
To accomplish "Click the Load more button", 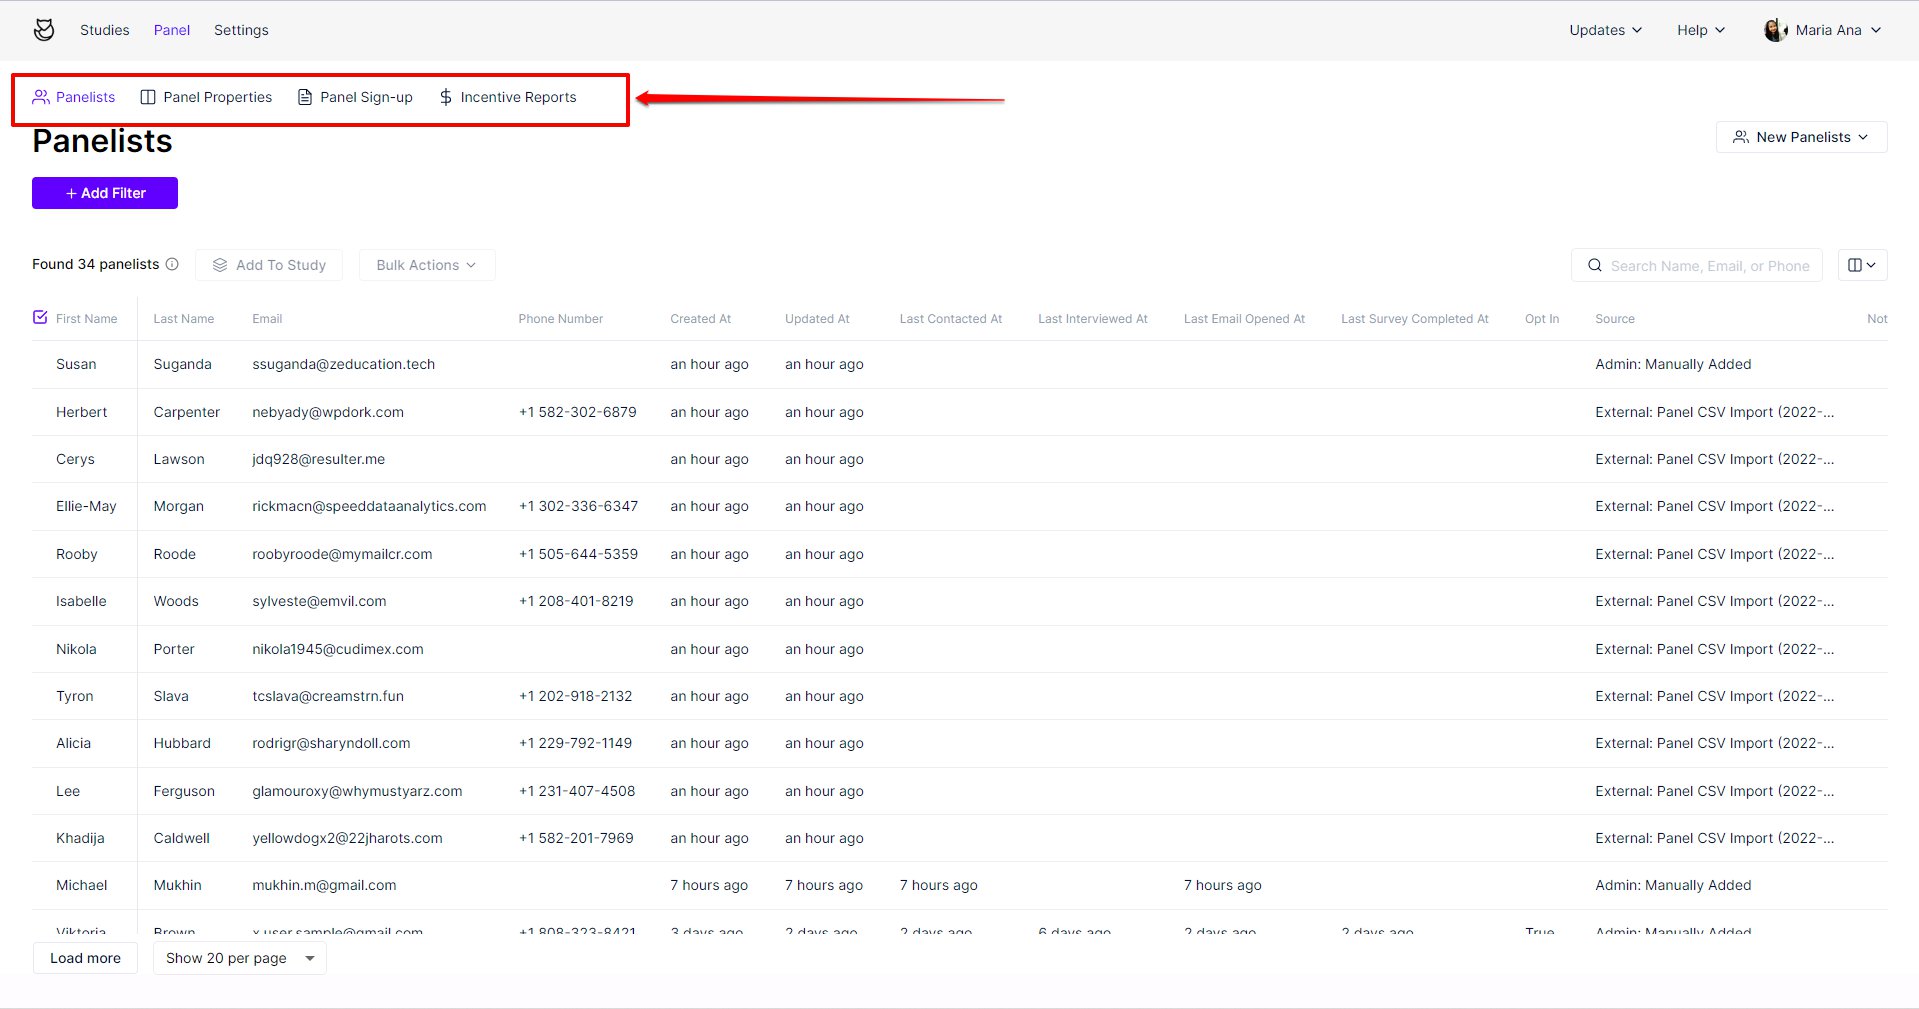I will (85, 958).
